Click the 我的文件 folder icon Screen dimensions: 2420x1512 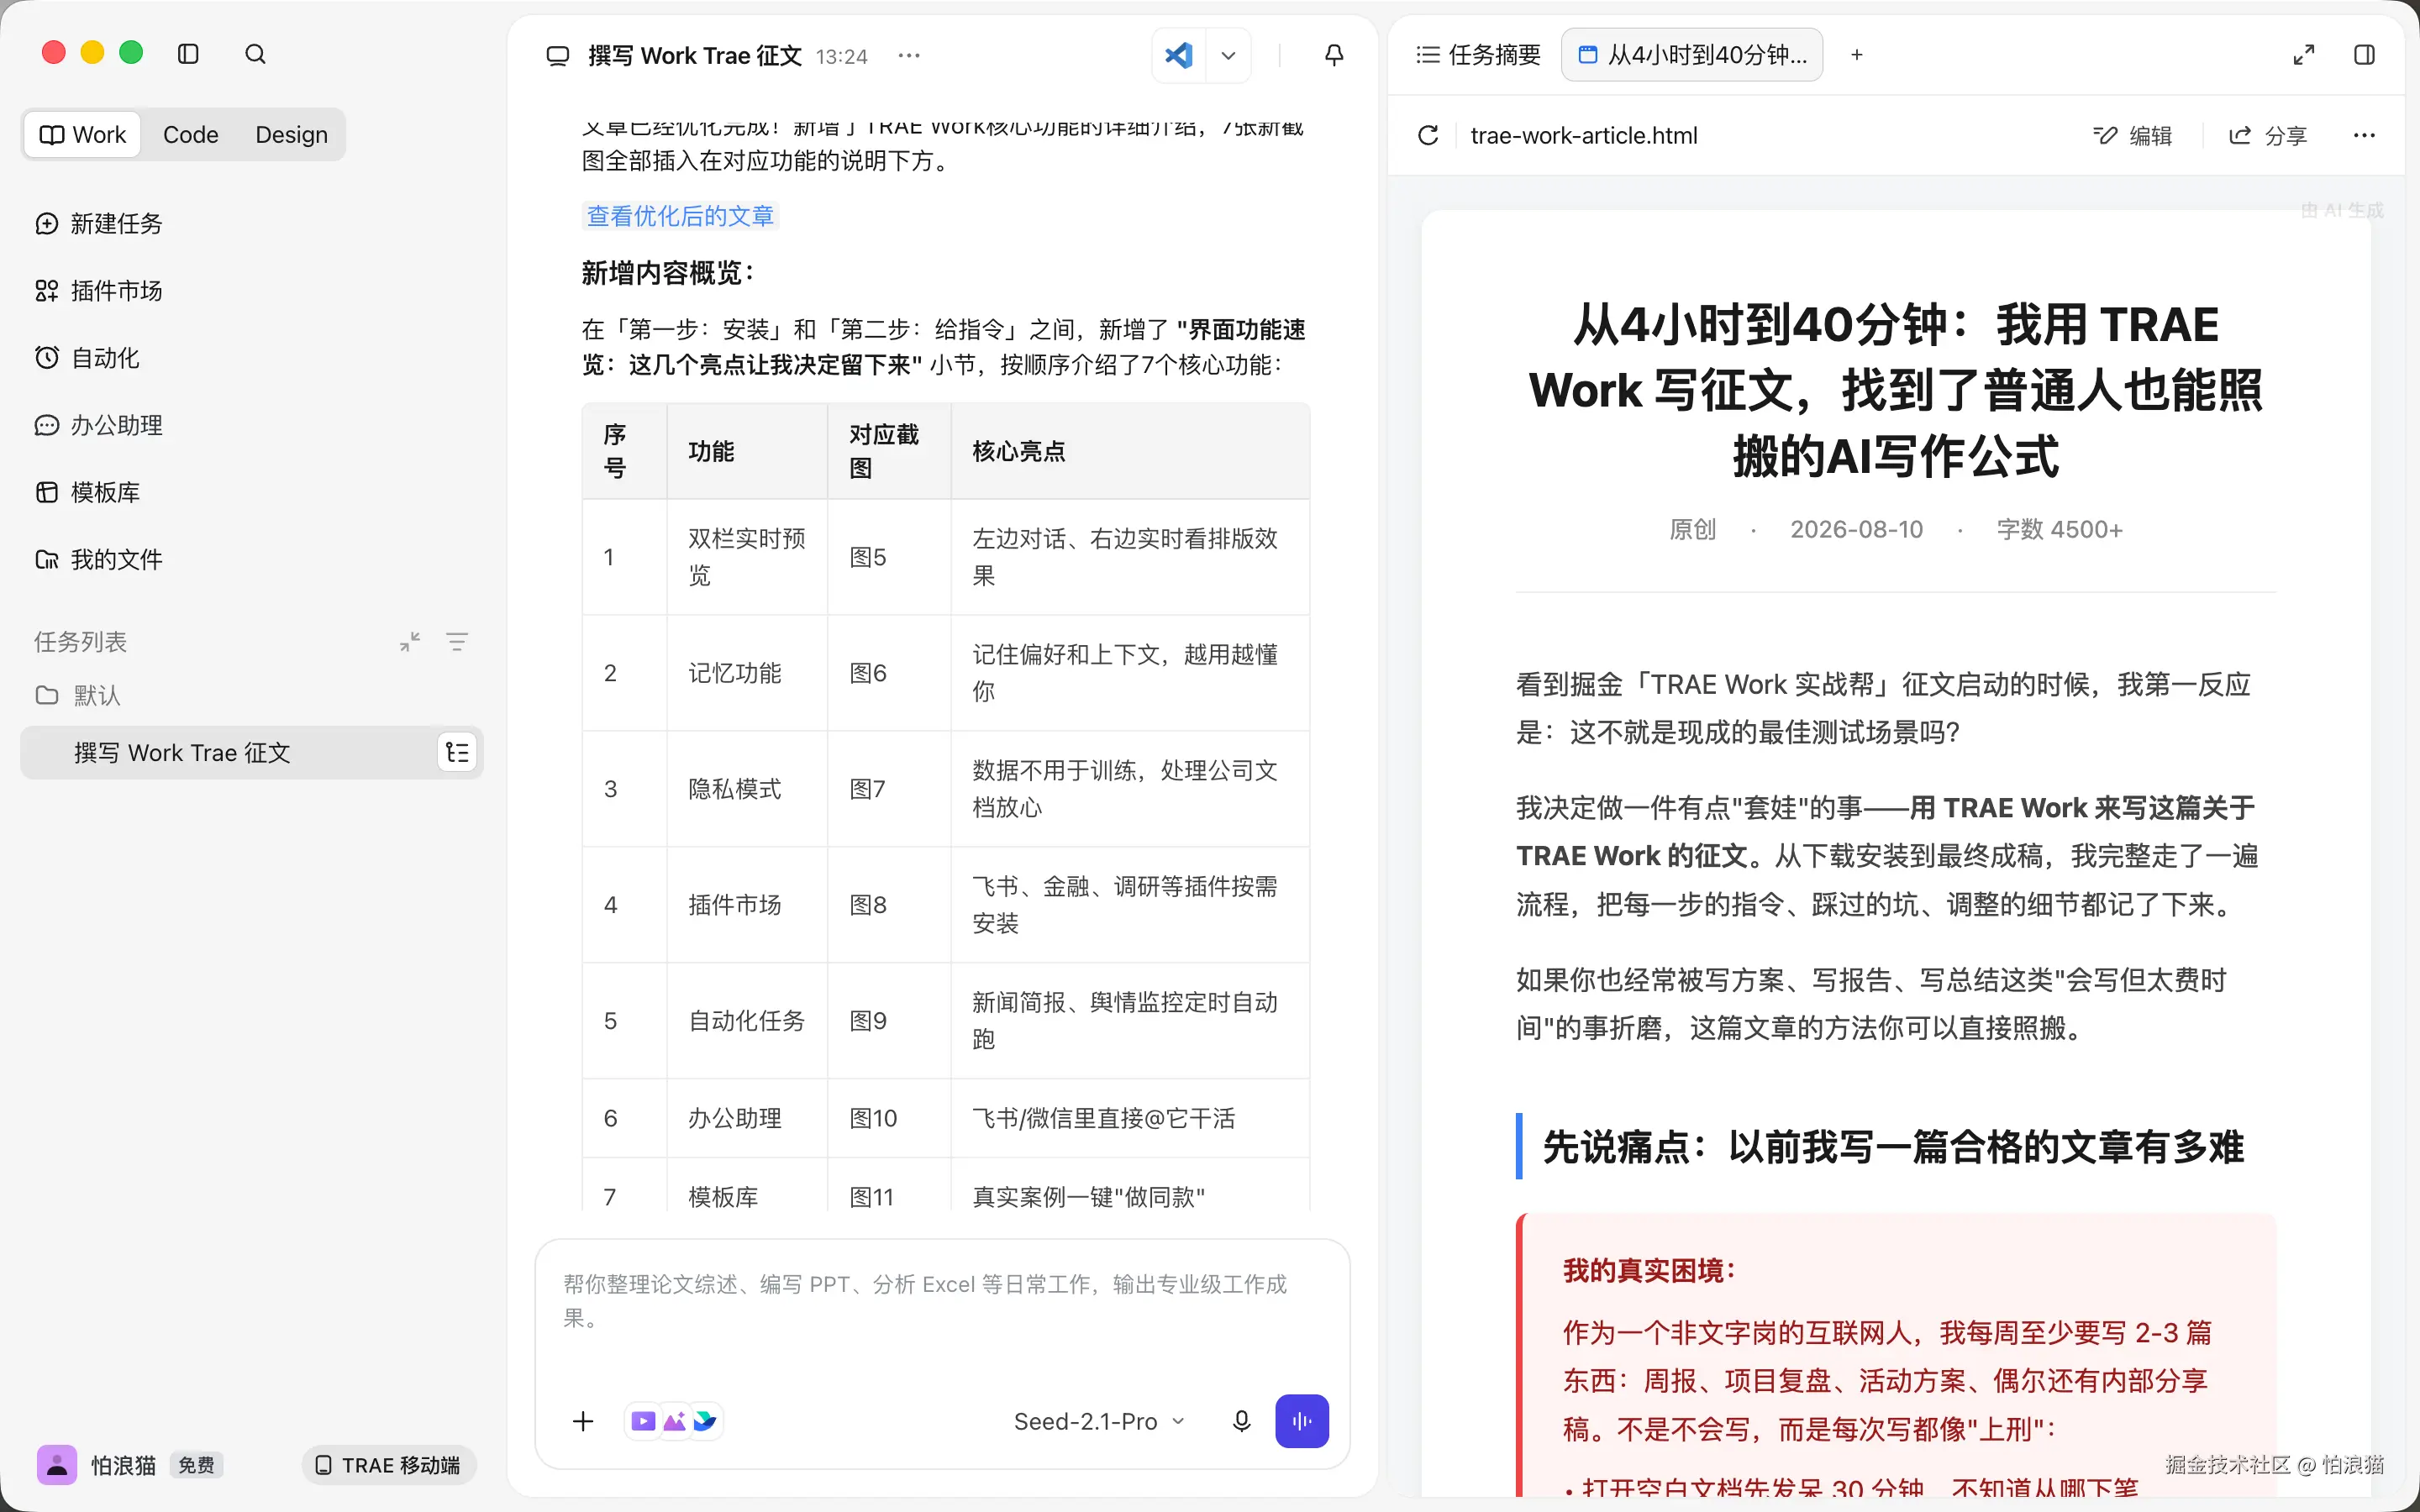47,559
